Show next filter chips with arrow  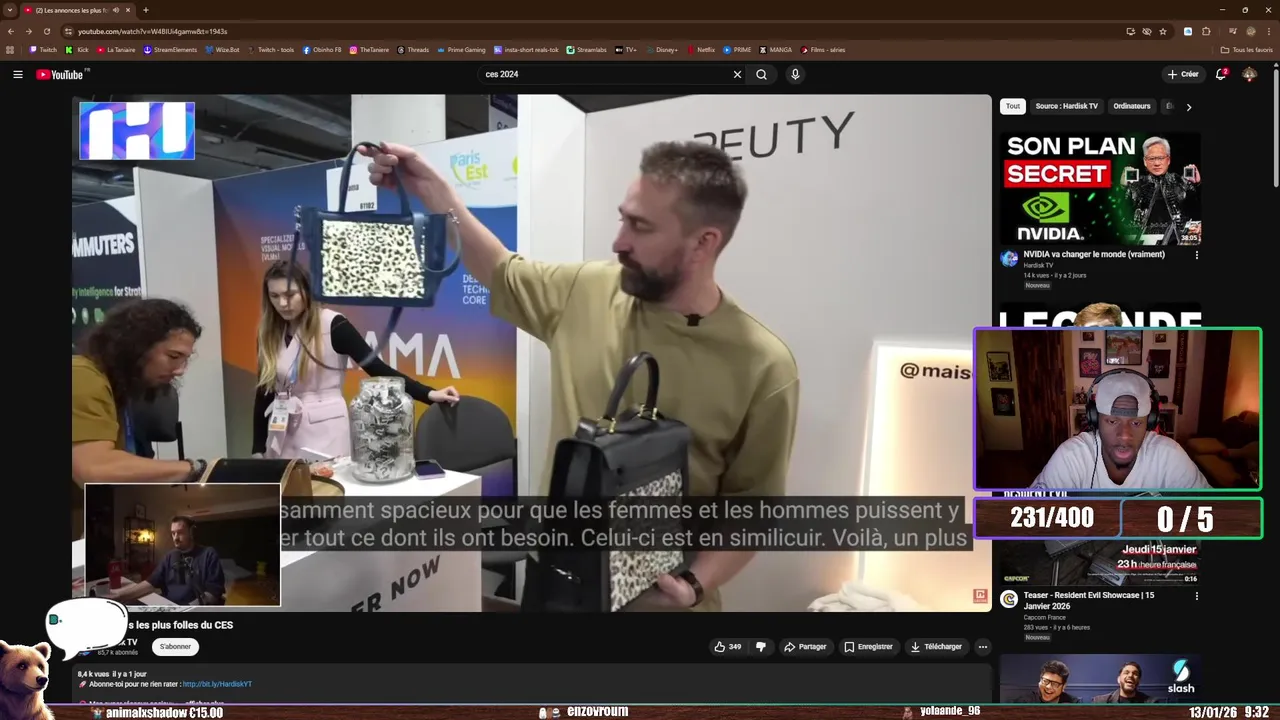pos(1188,106)
